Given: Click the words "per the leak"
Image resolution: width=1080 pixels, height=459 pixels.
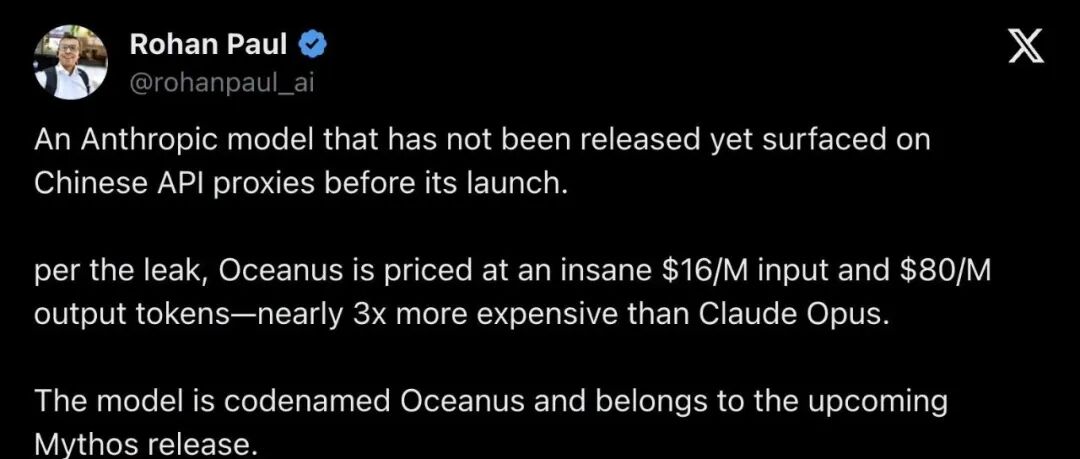Looking at the screenshot, I should point(121,272).
